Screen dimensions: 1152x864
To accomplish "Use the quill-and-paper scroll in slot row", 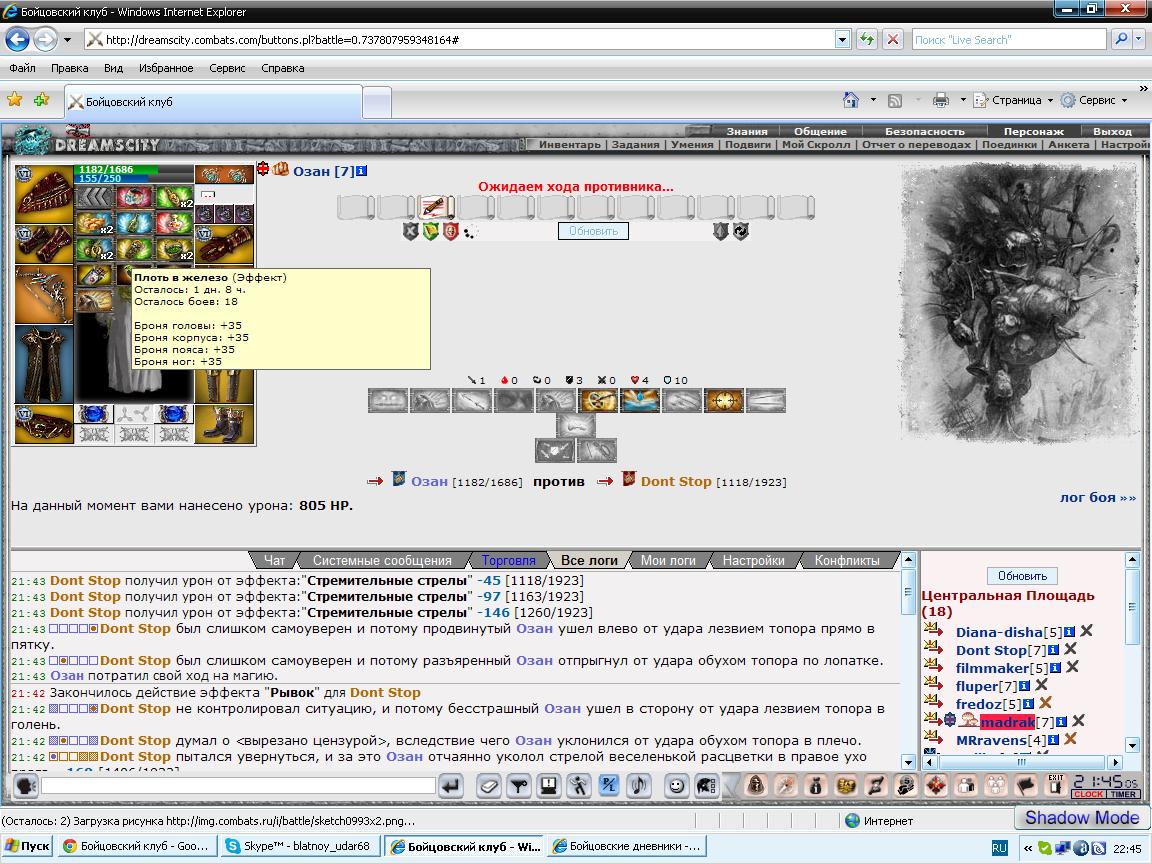I will pos(436,207).
